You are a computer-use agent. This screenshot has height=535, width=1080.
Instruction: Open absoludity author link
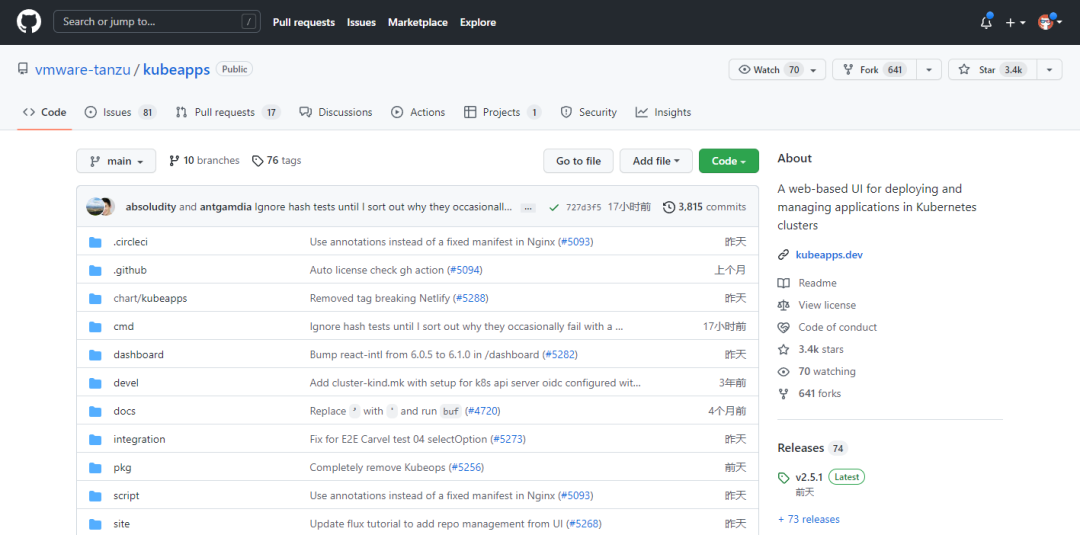151,207
